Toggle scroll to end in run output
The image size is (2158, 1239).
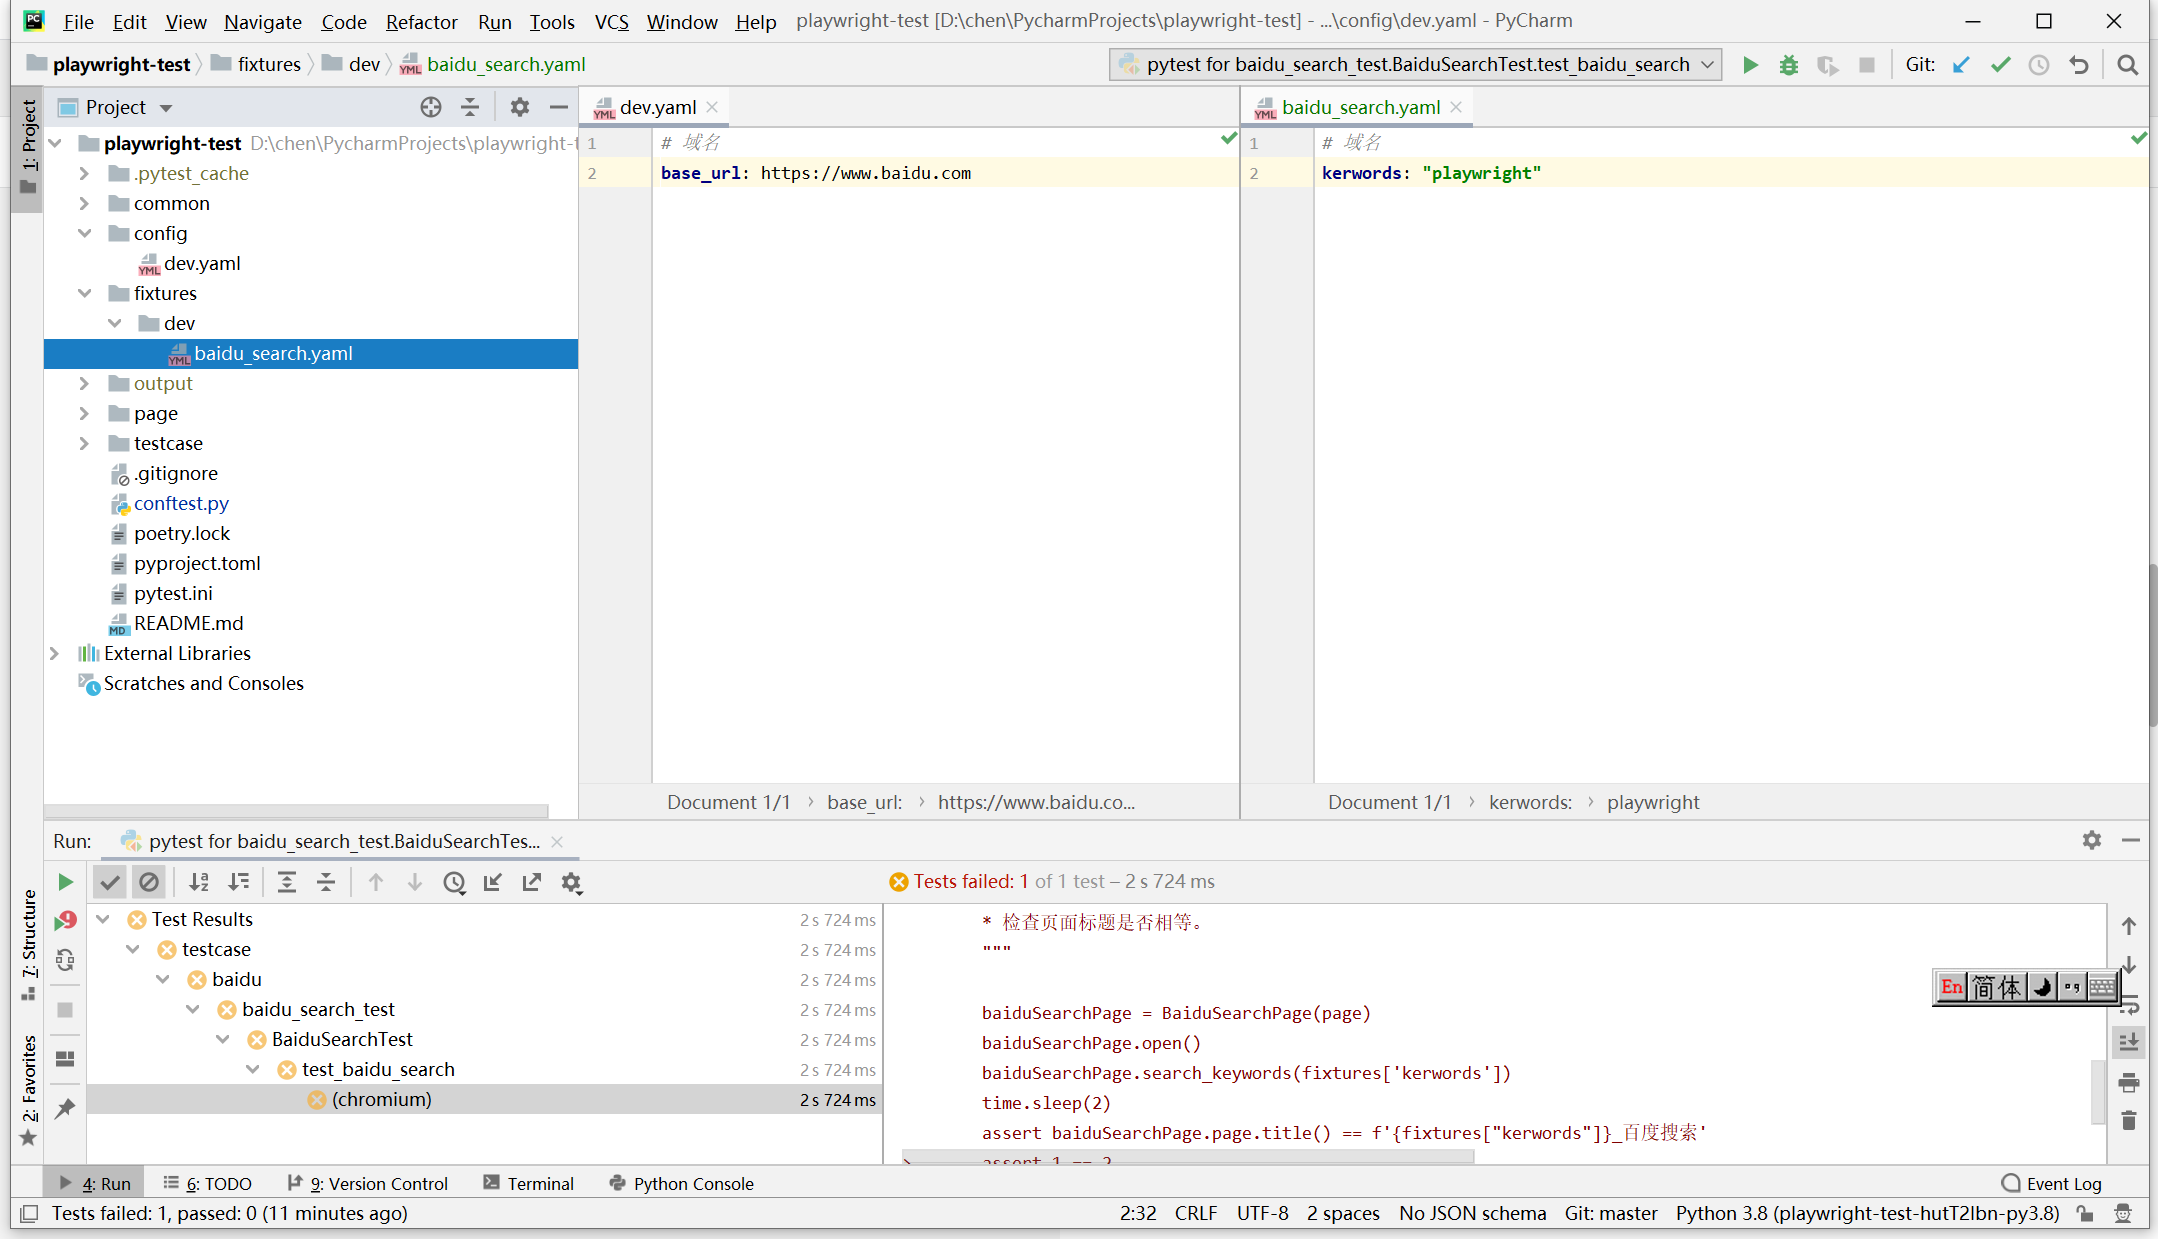[x=2129, y=1042]
